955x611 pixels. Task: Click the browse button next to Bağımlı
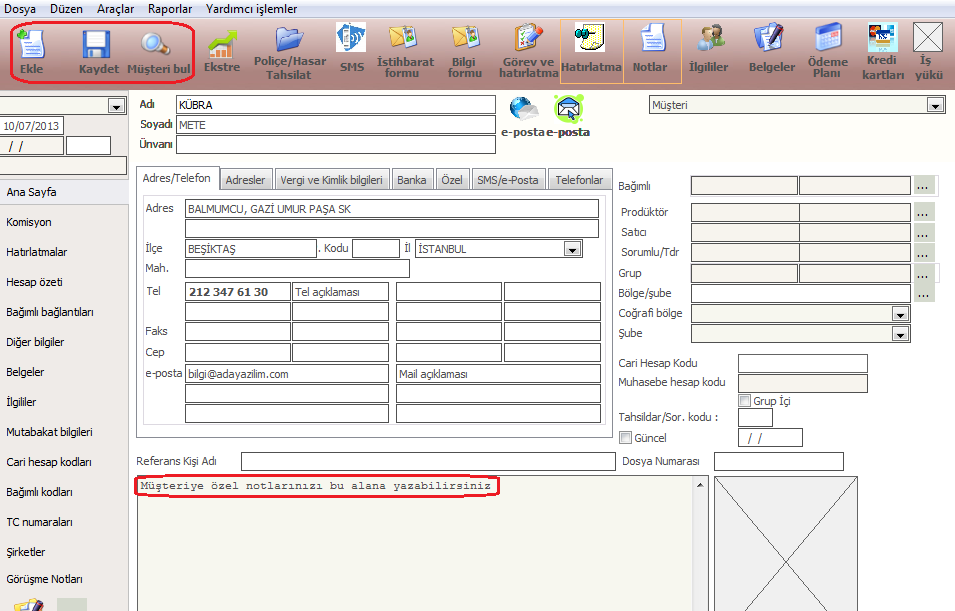point(923,186)
